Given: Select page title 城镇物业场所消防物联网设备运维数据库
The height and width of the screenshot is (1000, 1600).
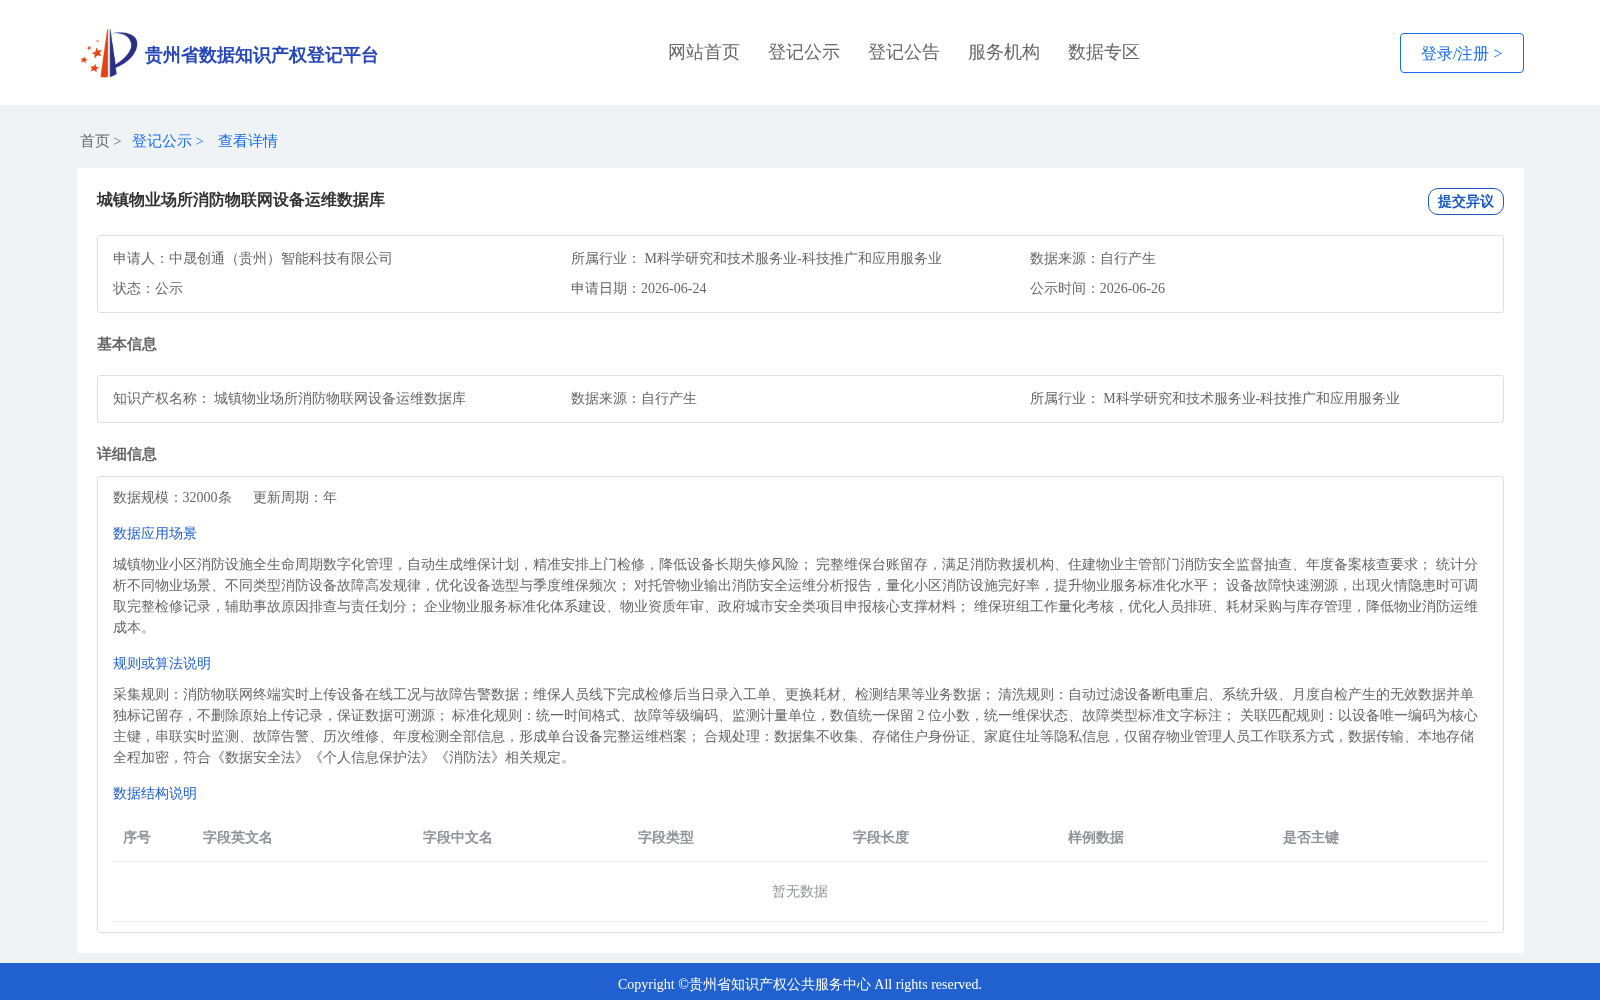Looking at the screenshot, I should coord(241,200).
